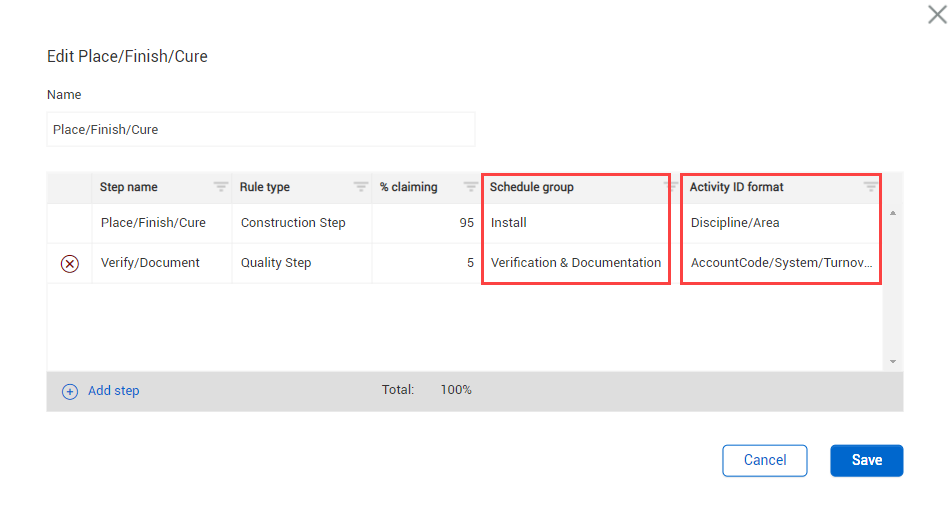
Task: Select the Construction Step rule type cell
Action: [301, 223]
